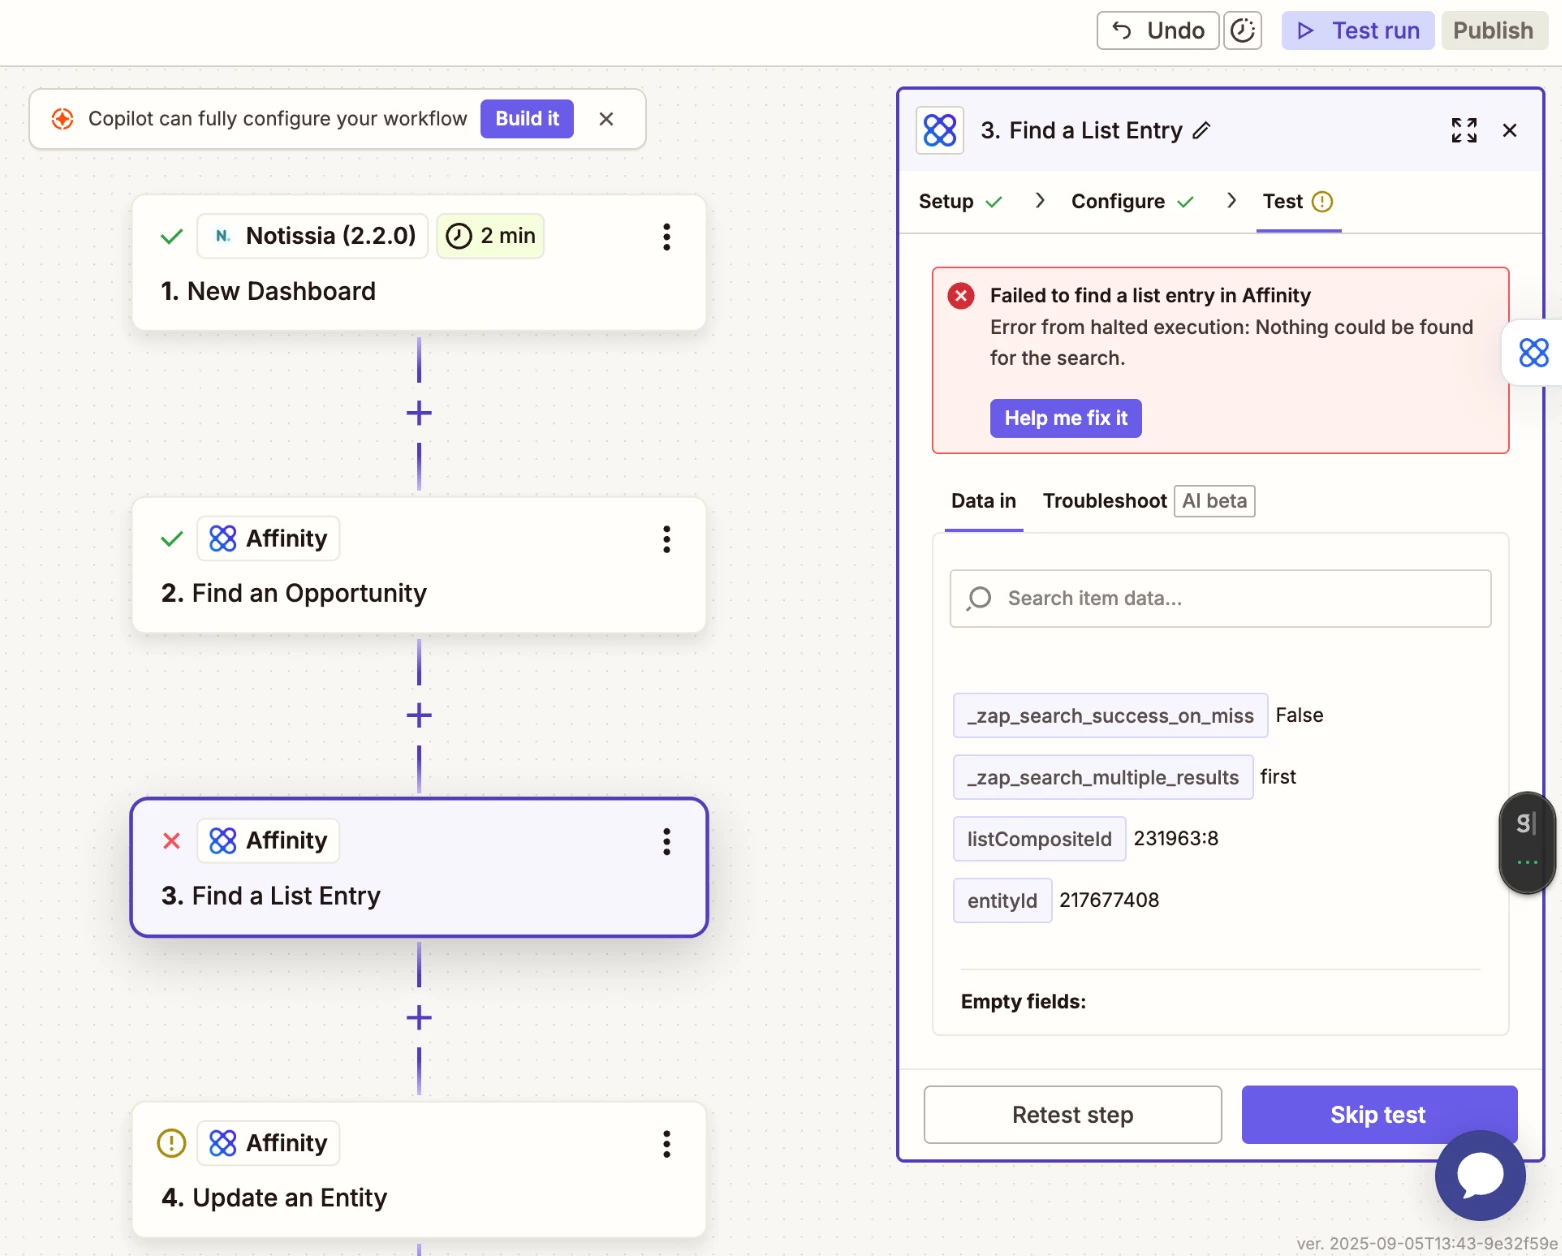Open kebab menu for New Dashboard step
Image resolution: width=1562 pixels, height=1256 pixels.
[666, 237]
